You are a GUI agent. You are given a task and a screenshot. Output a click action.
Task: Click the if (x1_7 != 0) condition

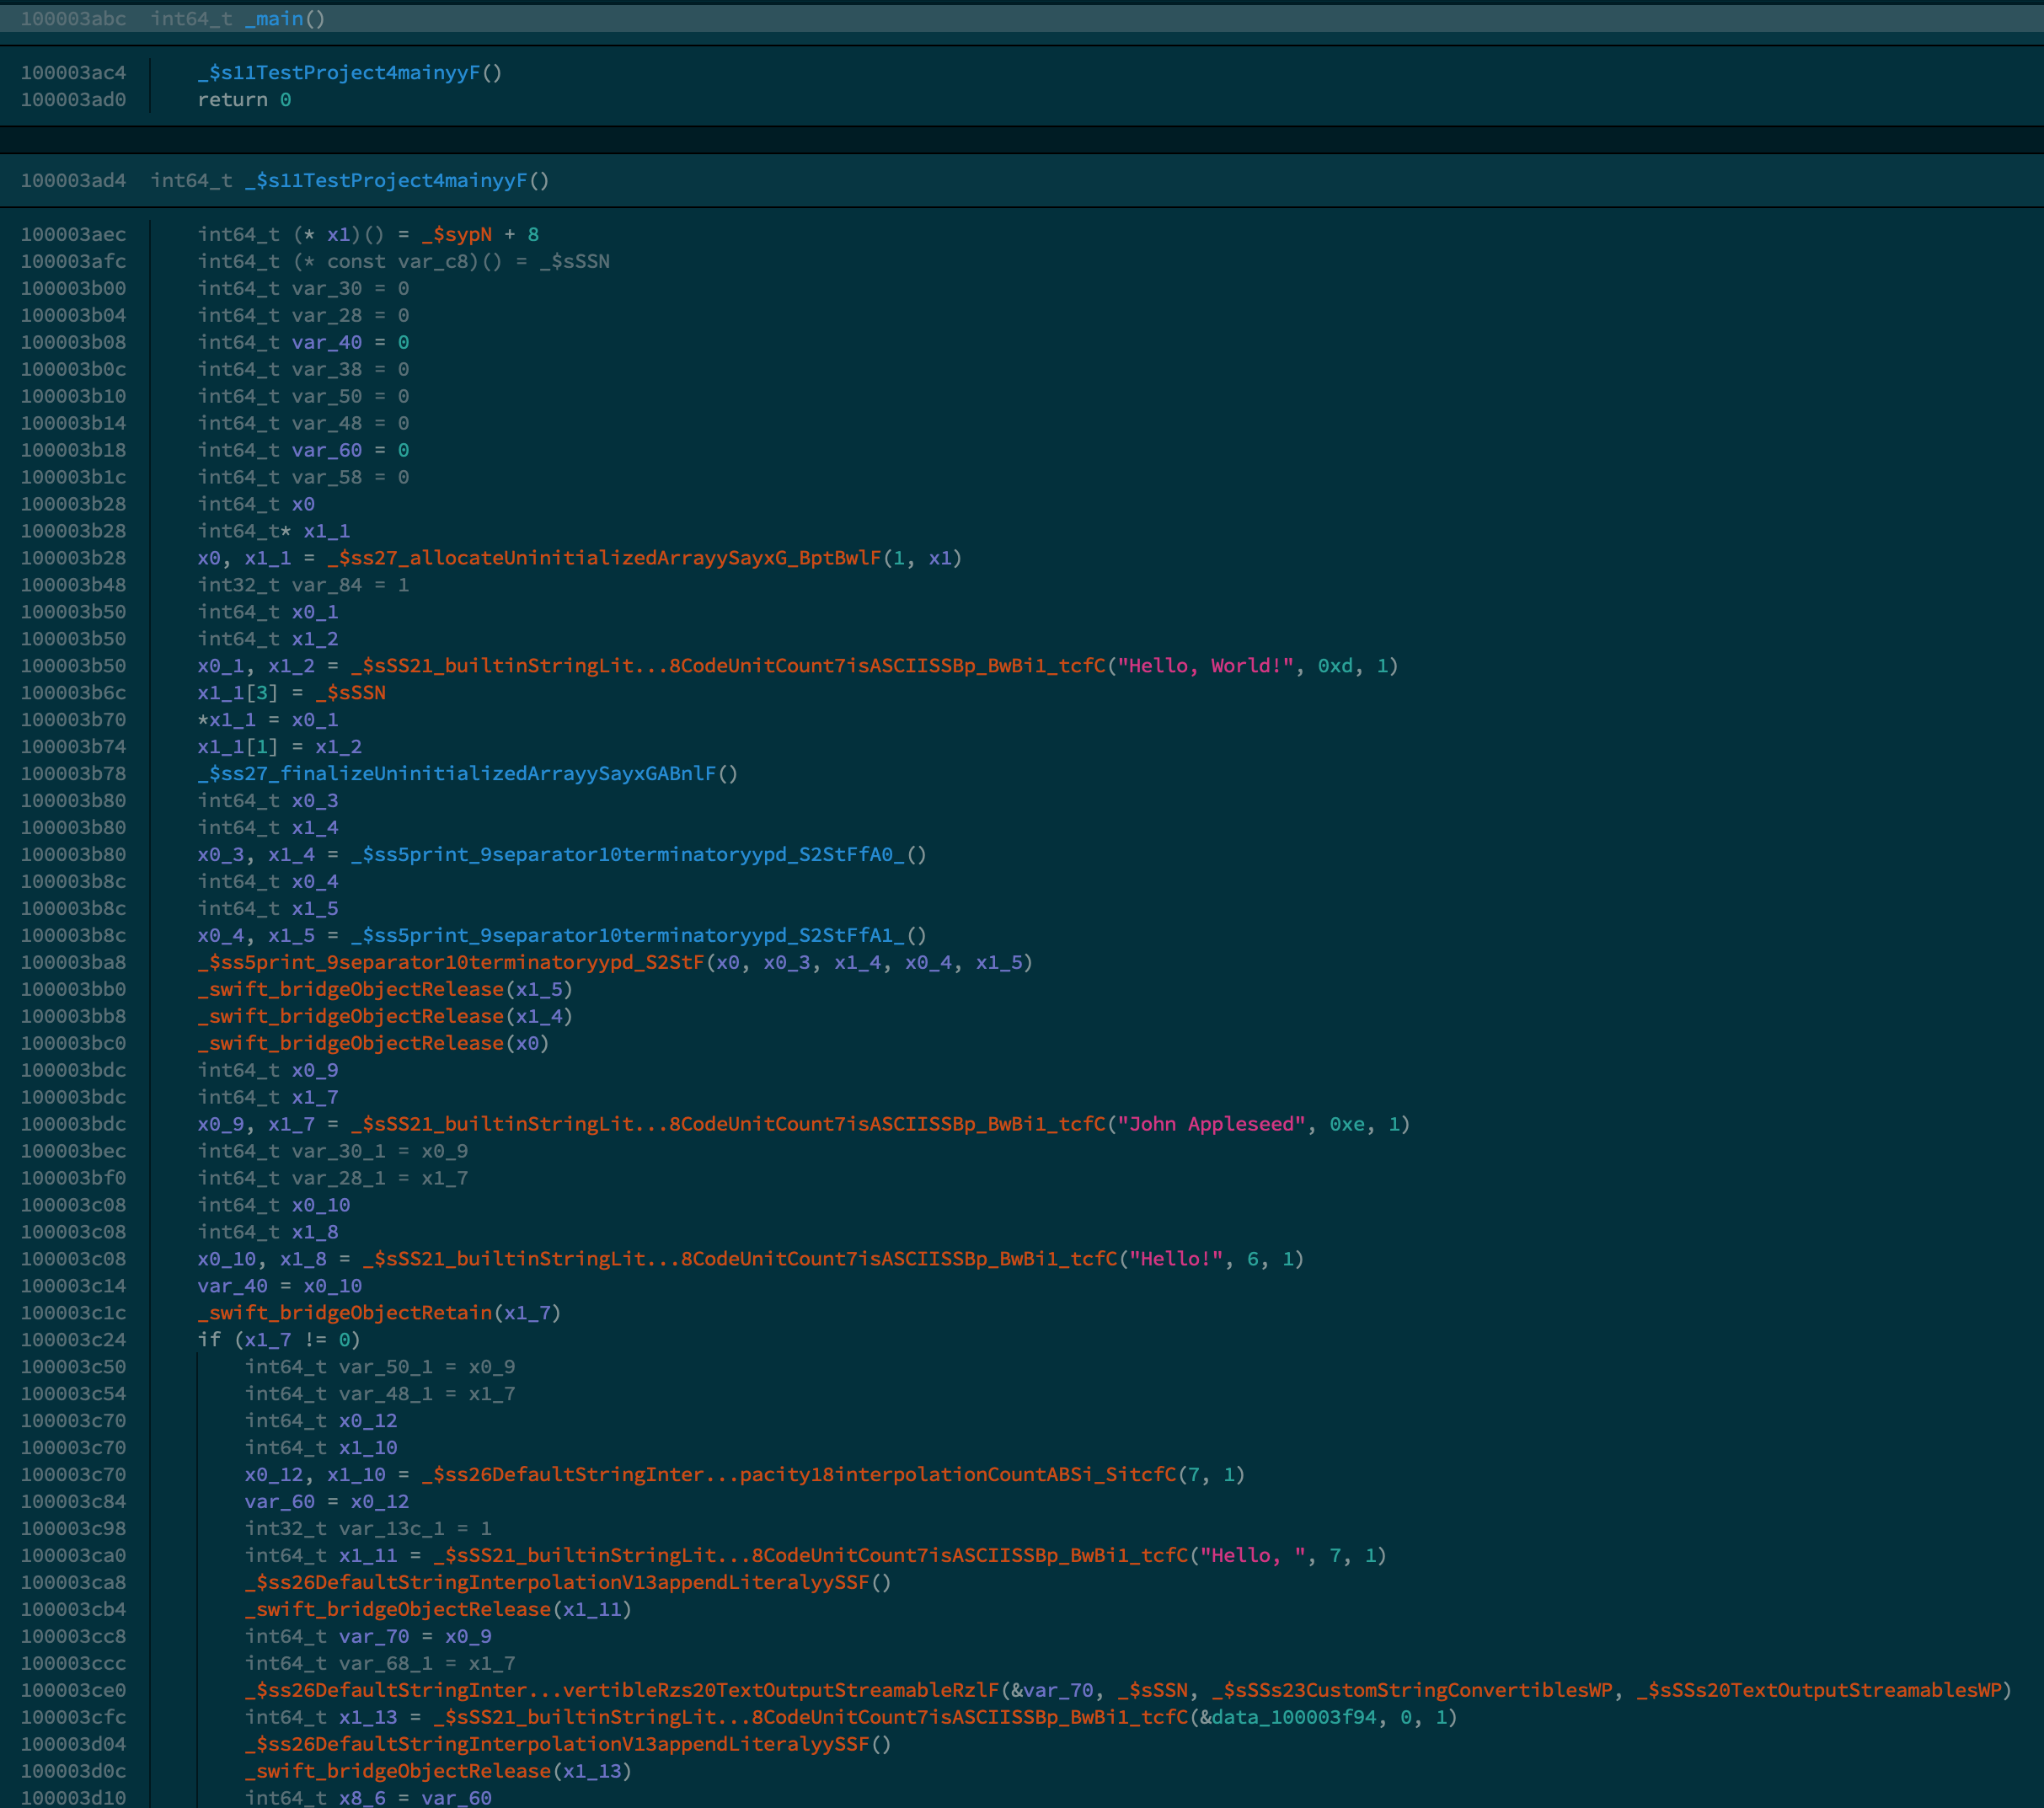pyautogui.click(x=279, y=1342)
